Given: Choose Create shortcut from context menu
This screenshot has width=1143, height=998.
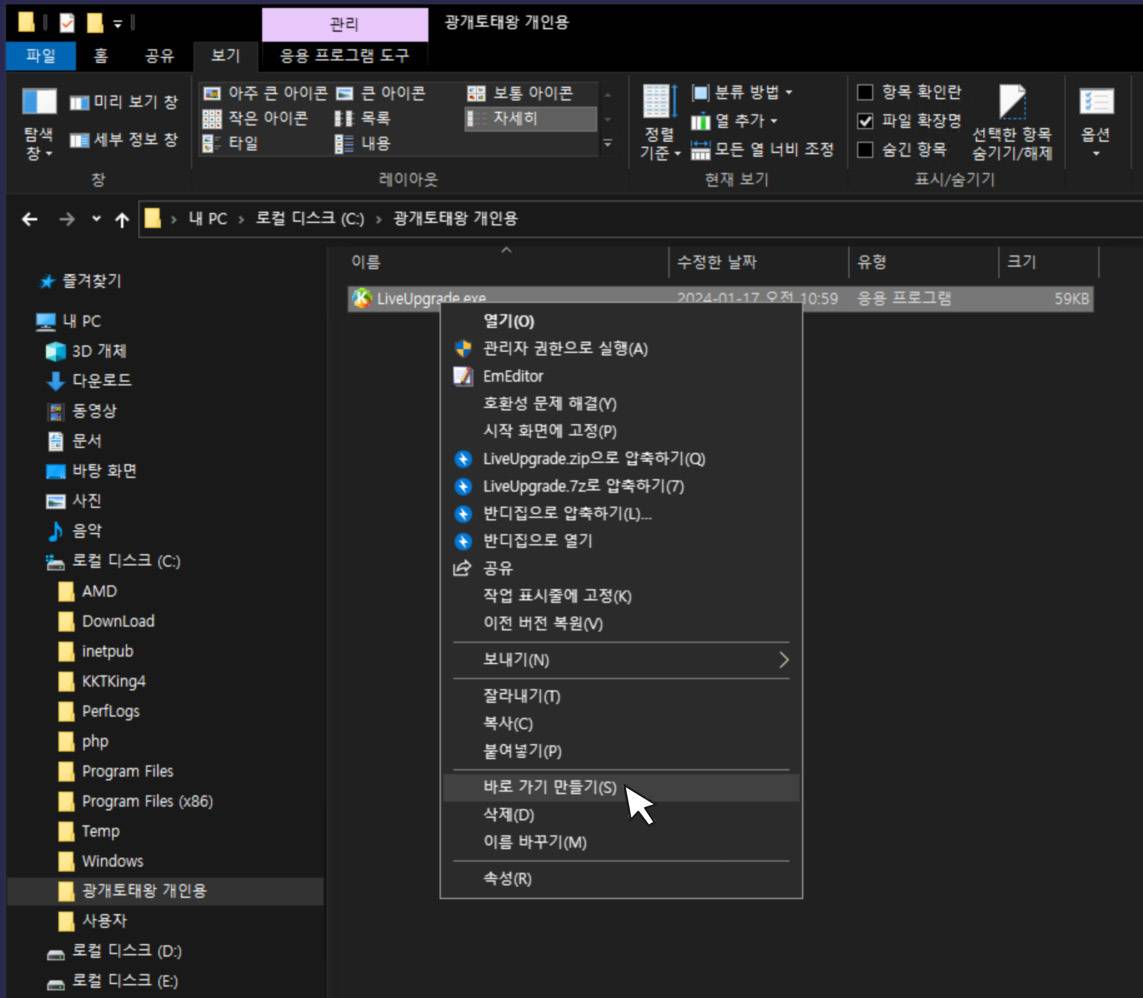Looking at the screenshot, I should [549, 787].
